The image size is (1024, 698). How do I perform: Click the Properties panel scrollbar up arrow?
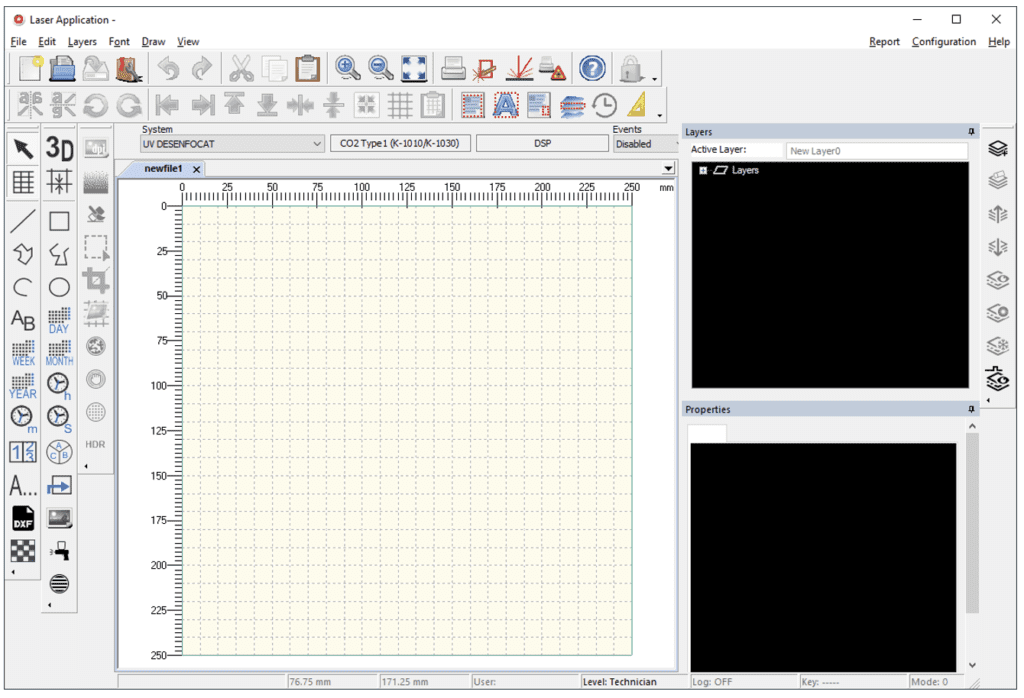tap(972, 426)
